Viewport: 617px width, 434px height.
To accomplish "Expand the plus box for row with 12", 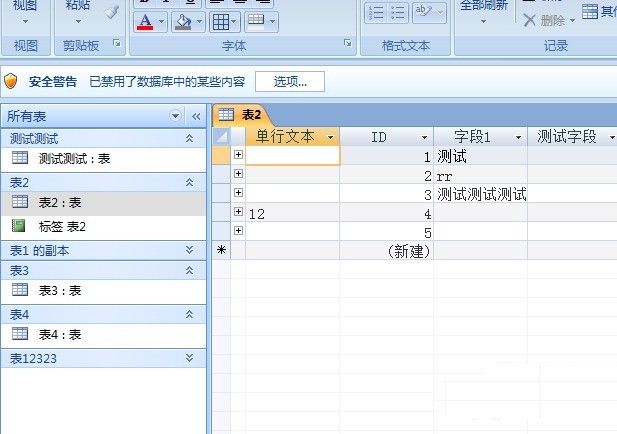I will point(238,212).
